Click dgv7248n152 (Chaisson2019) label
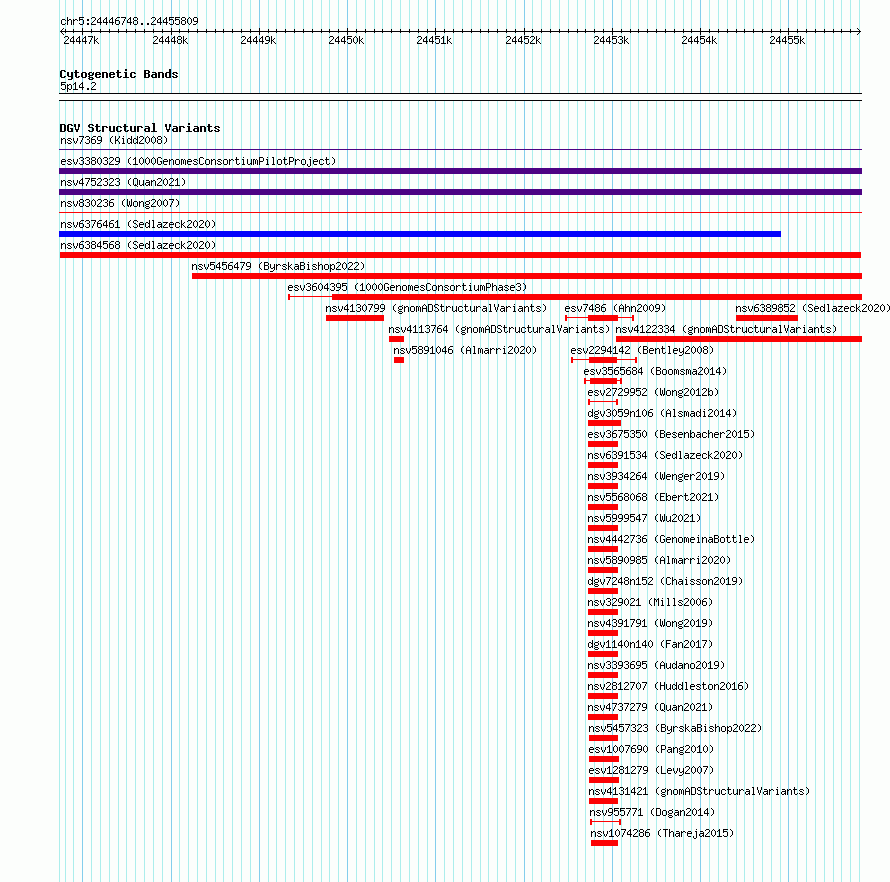890x882 pixels. [x=665, y=581]
